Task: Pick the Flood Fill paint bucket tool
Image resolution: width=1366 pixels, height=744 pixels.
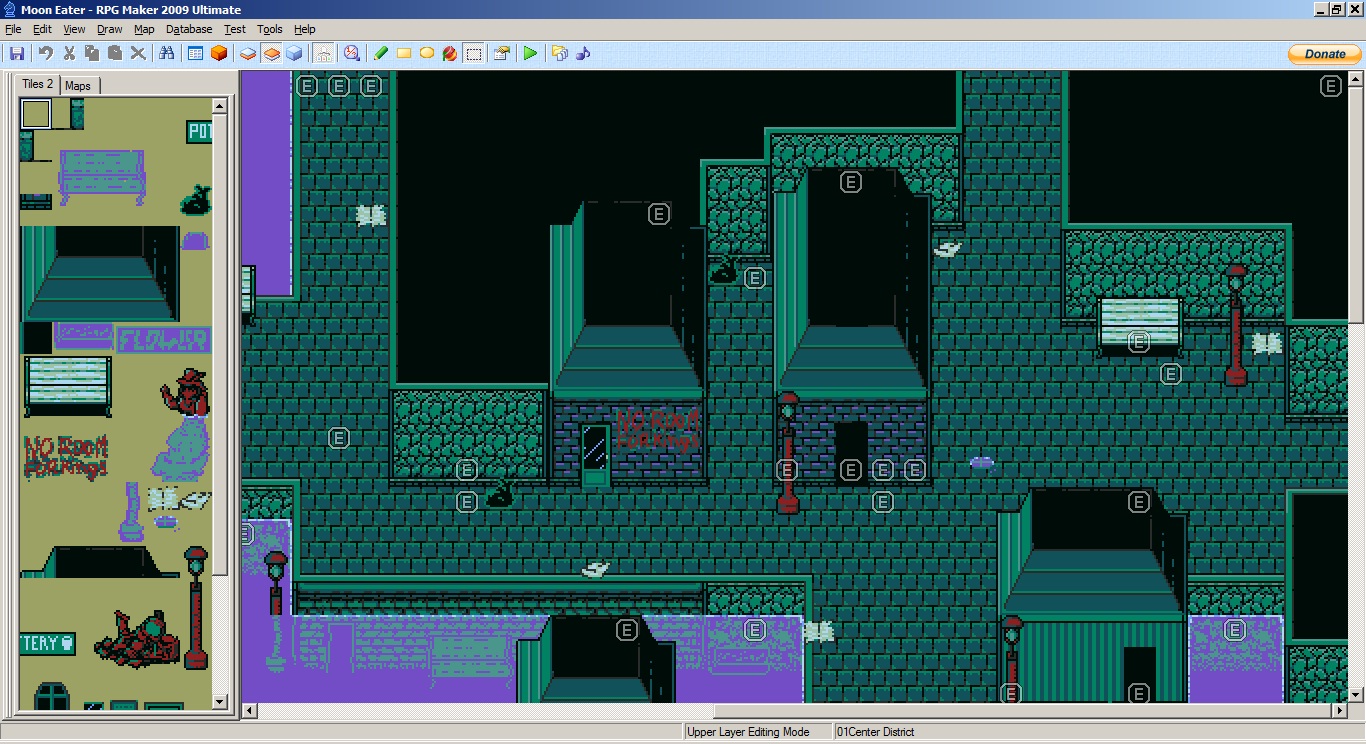Action: tap(450, 53)
